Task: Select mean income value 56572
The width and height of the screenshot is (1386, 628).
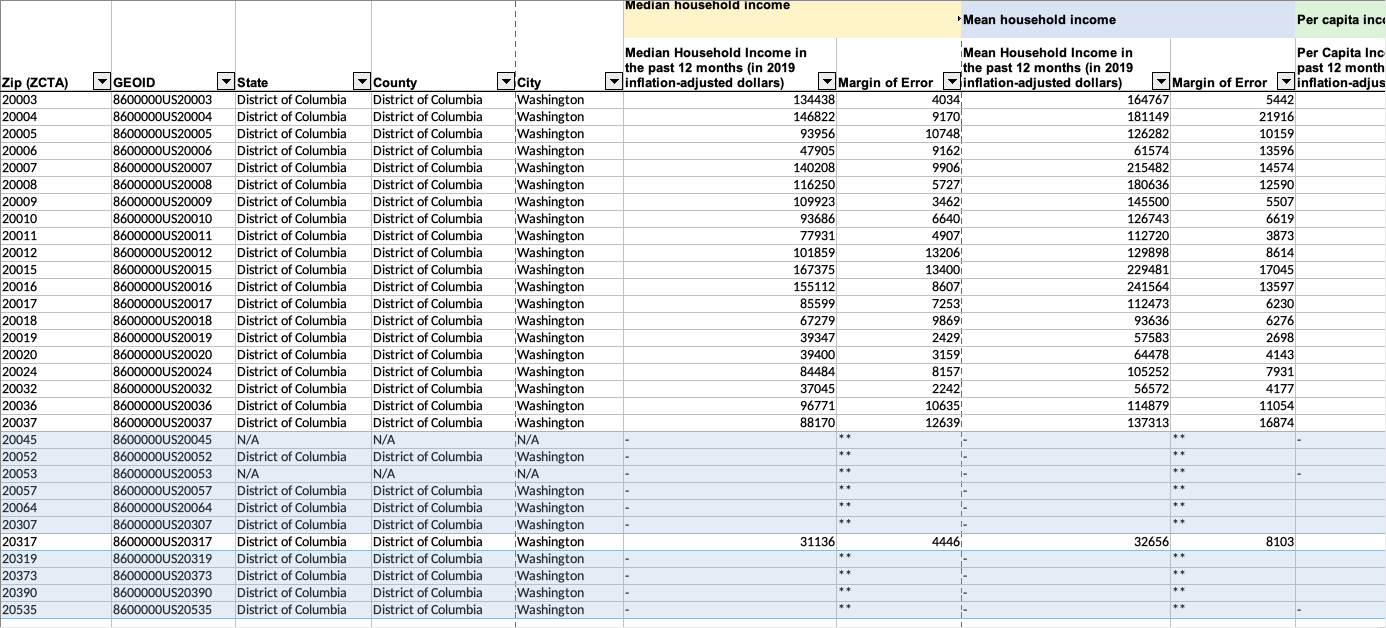Action: [x=1065, y=389]
